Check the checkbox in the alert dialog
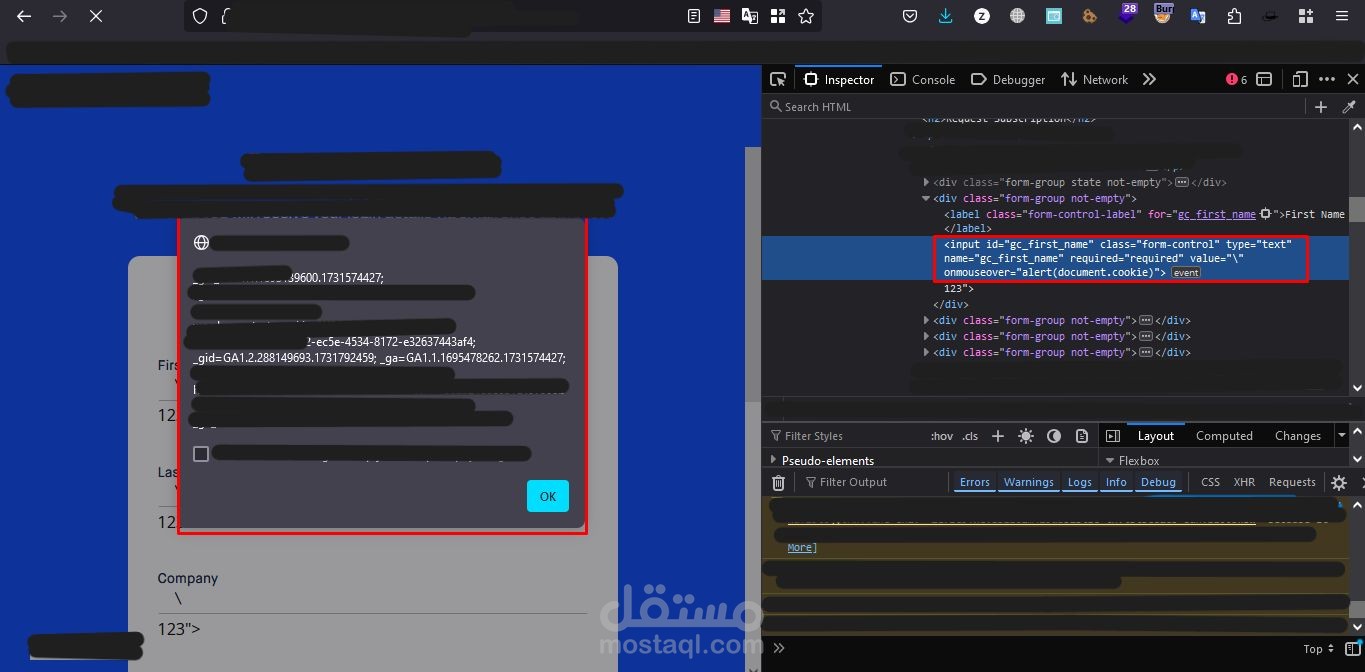 (x=200, y=453)
